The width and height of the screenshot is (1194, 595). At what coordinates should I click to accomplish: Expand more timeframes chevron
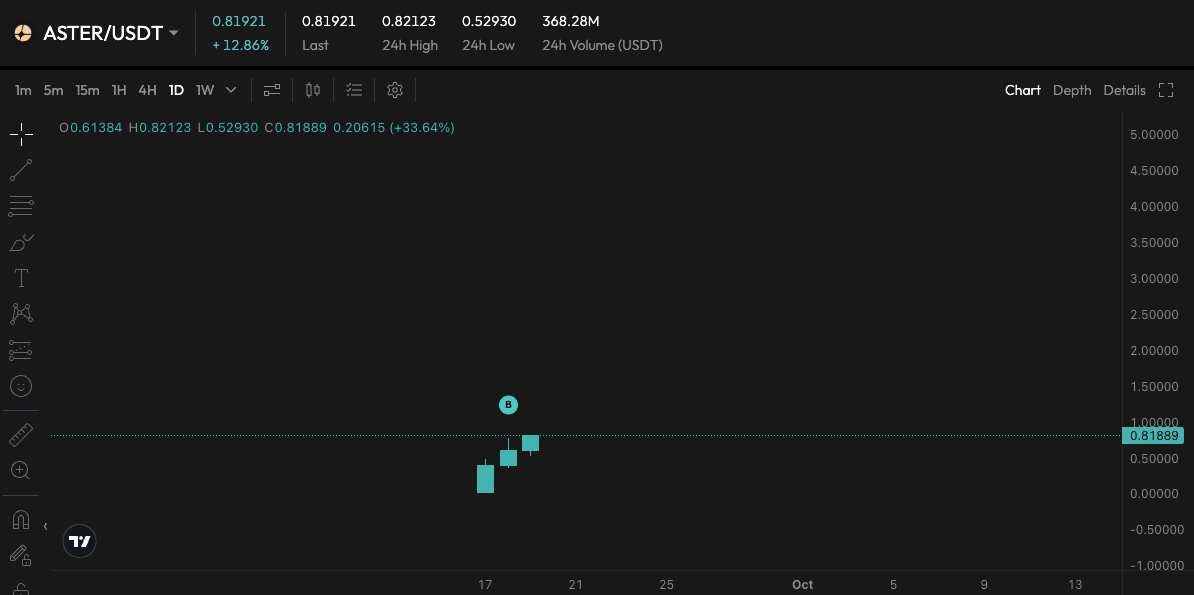(231, 90)
